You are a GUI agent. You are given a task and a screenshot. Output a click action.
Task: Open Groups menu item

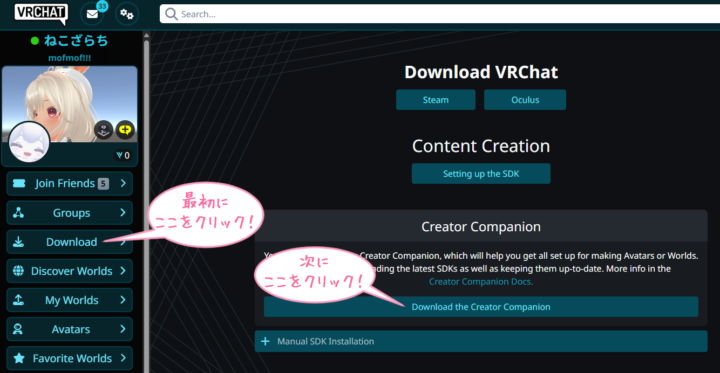pyautogui.click(x=69, y=213)
